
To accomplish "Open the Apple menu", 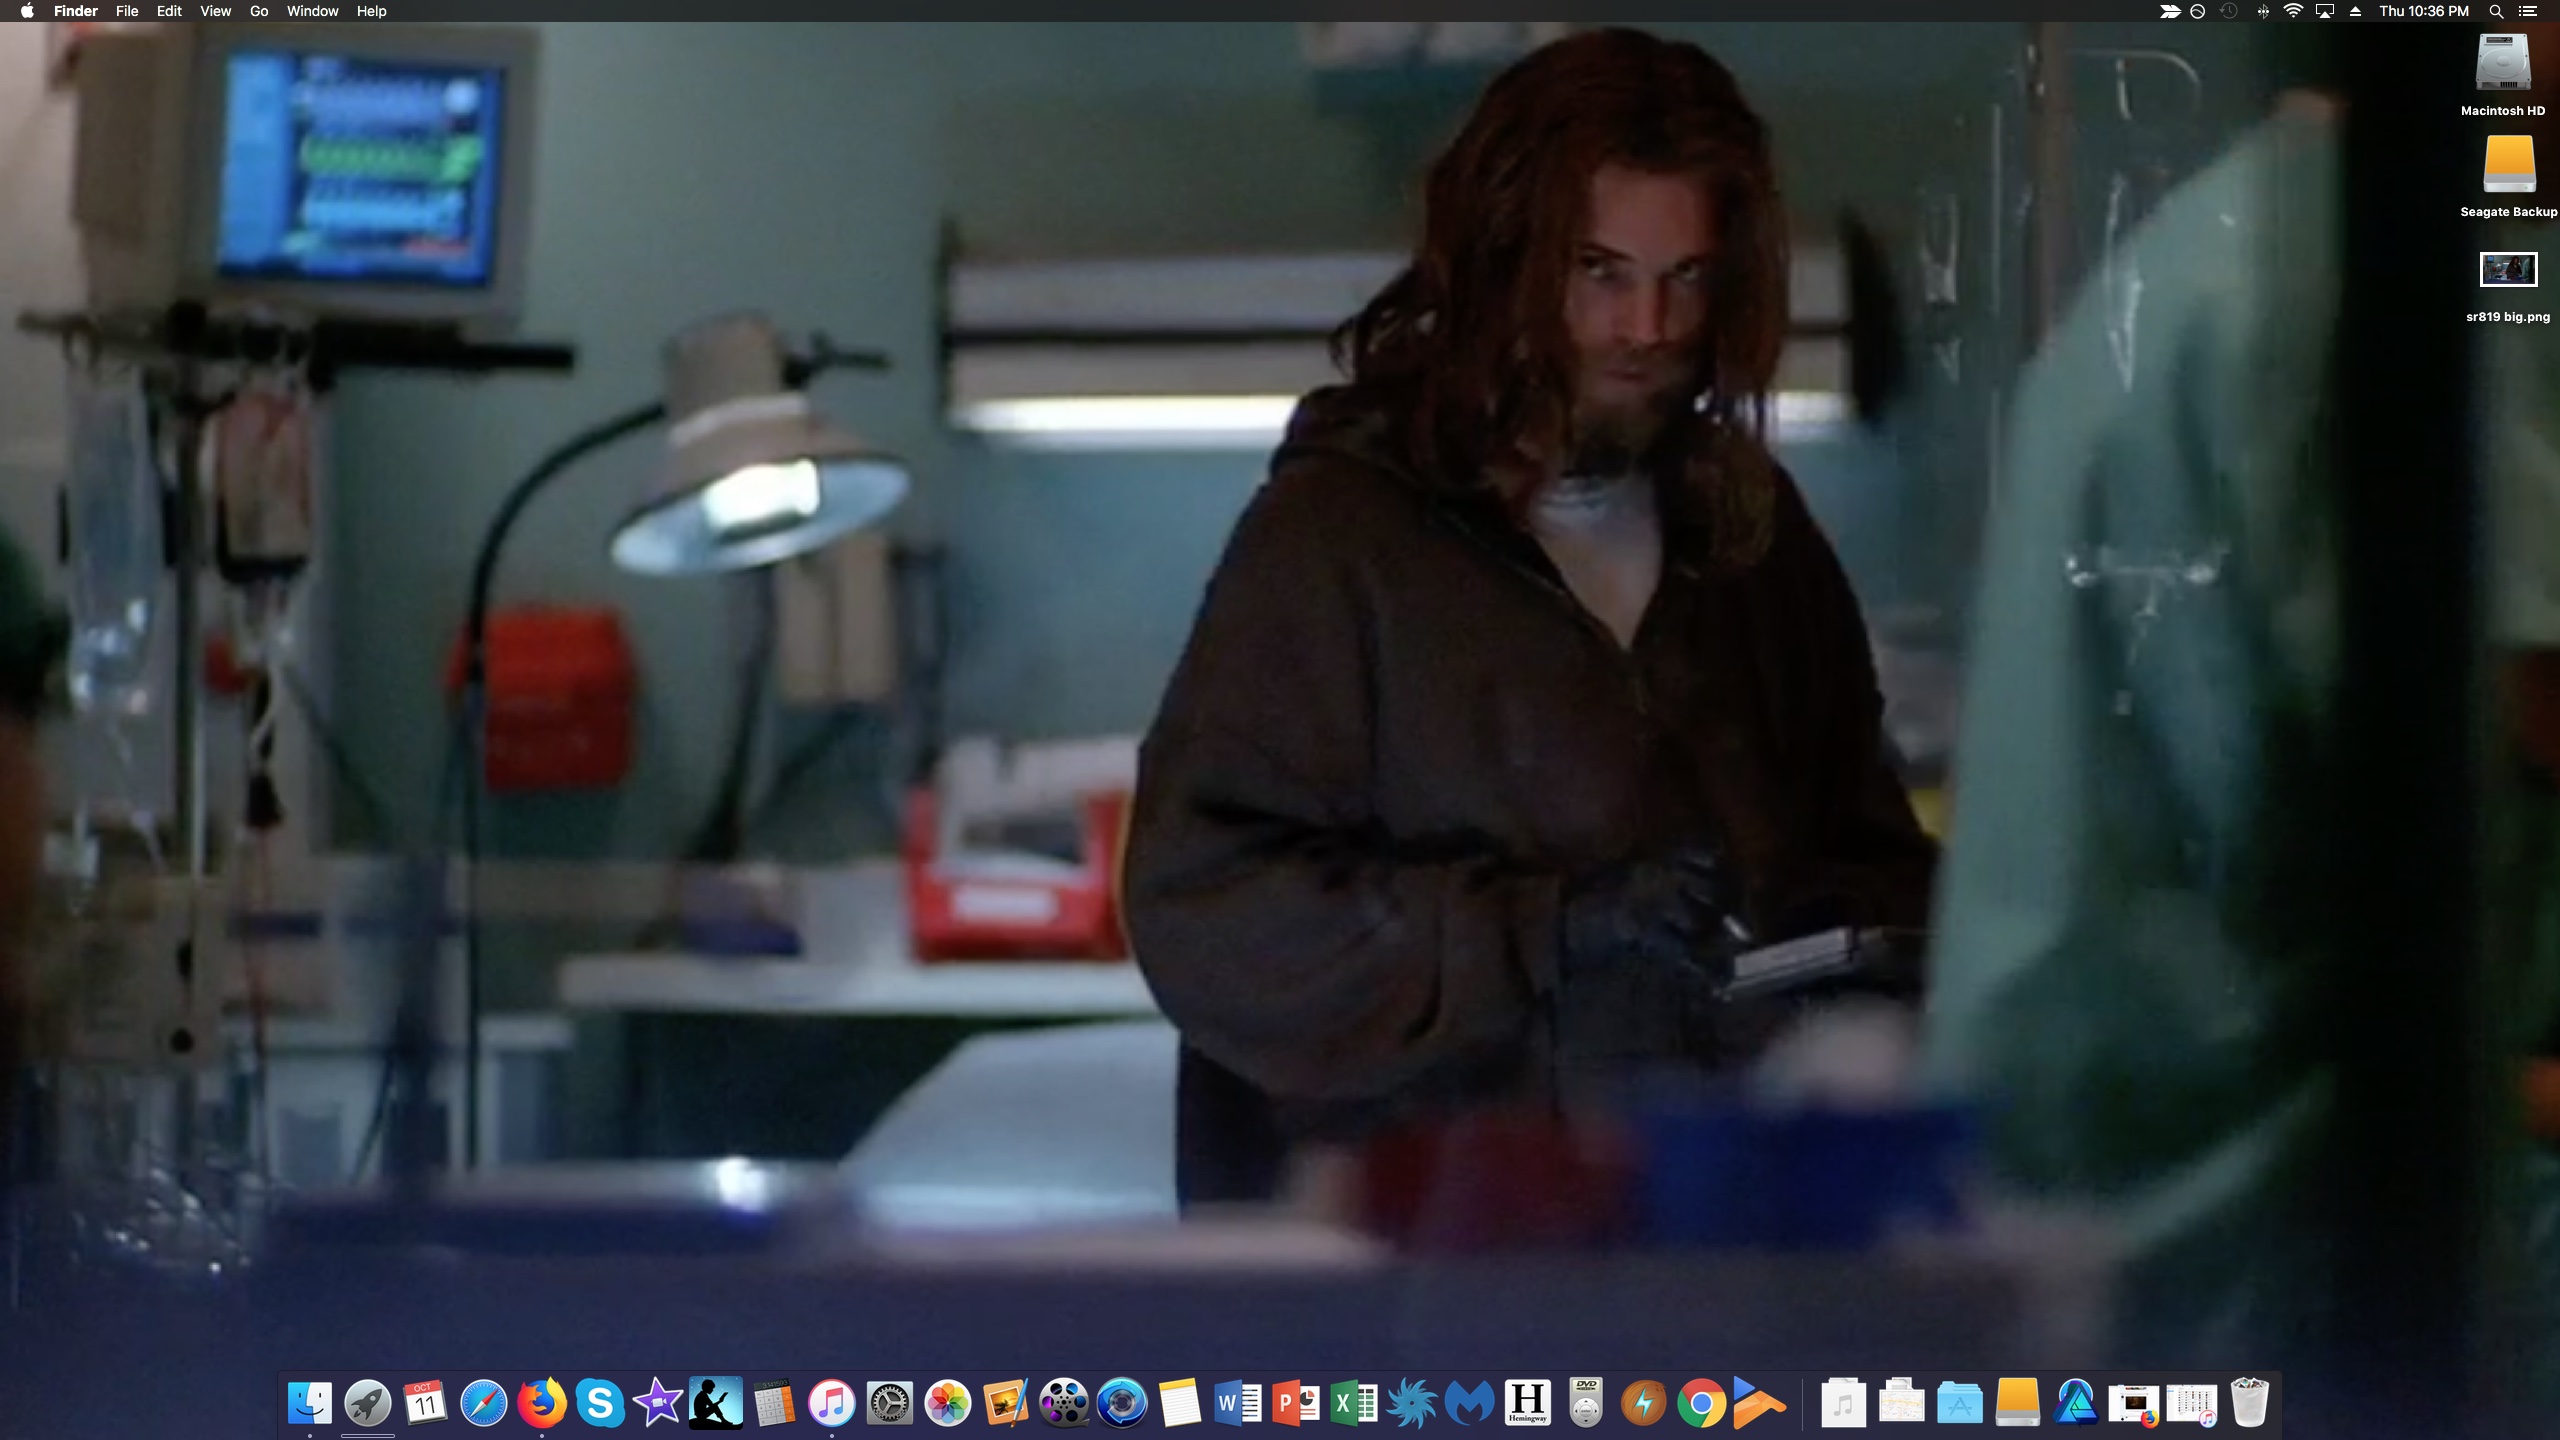I will point(27,11).
